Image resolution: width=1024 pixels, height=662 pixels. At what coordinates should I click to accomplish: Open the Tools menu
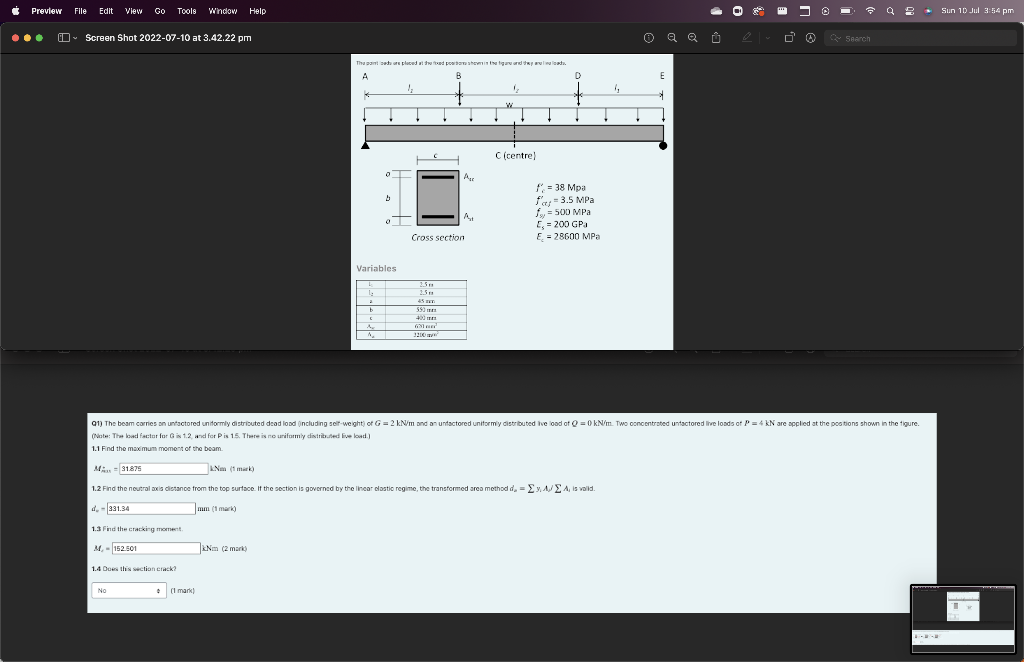[185, 11]
